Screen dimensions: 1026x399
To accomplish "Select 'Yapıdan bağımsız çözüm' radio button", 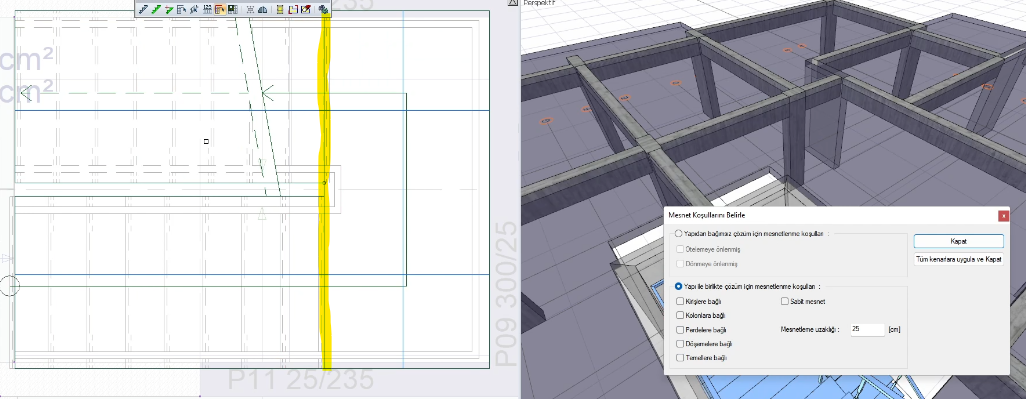I will 679,234.
